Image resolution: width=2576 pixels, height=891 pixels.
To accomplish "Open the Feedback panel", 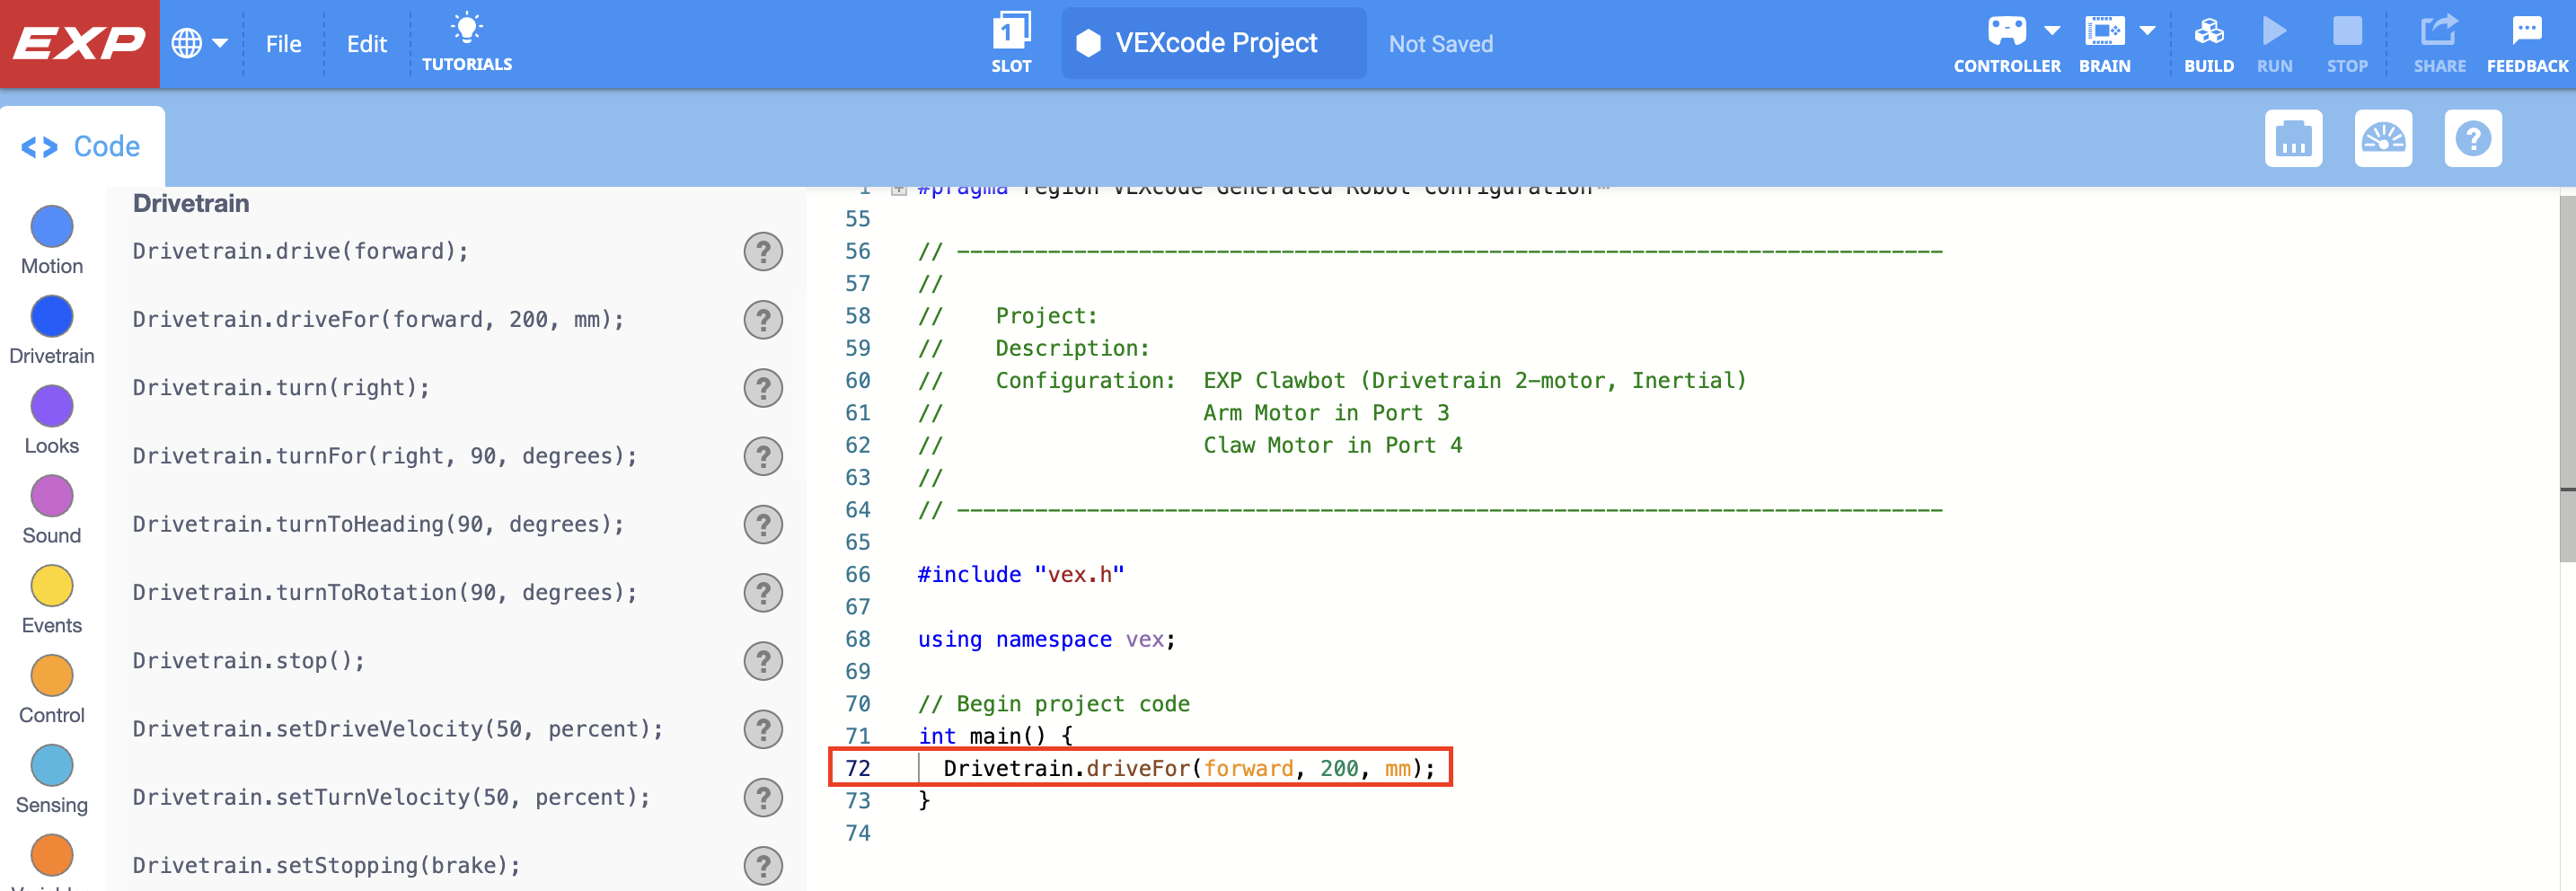I will [x=2527, y=40].
